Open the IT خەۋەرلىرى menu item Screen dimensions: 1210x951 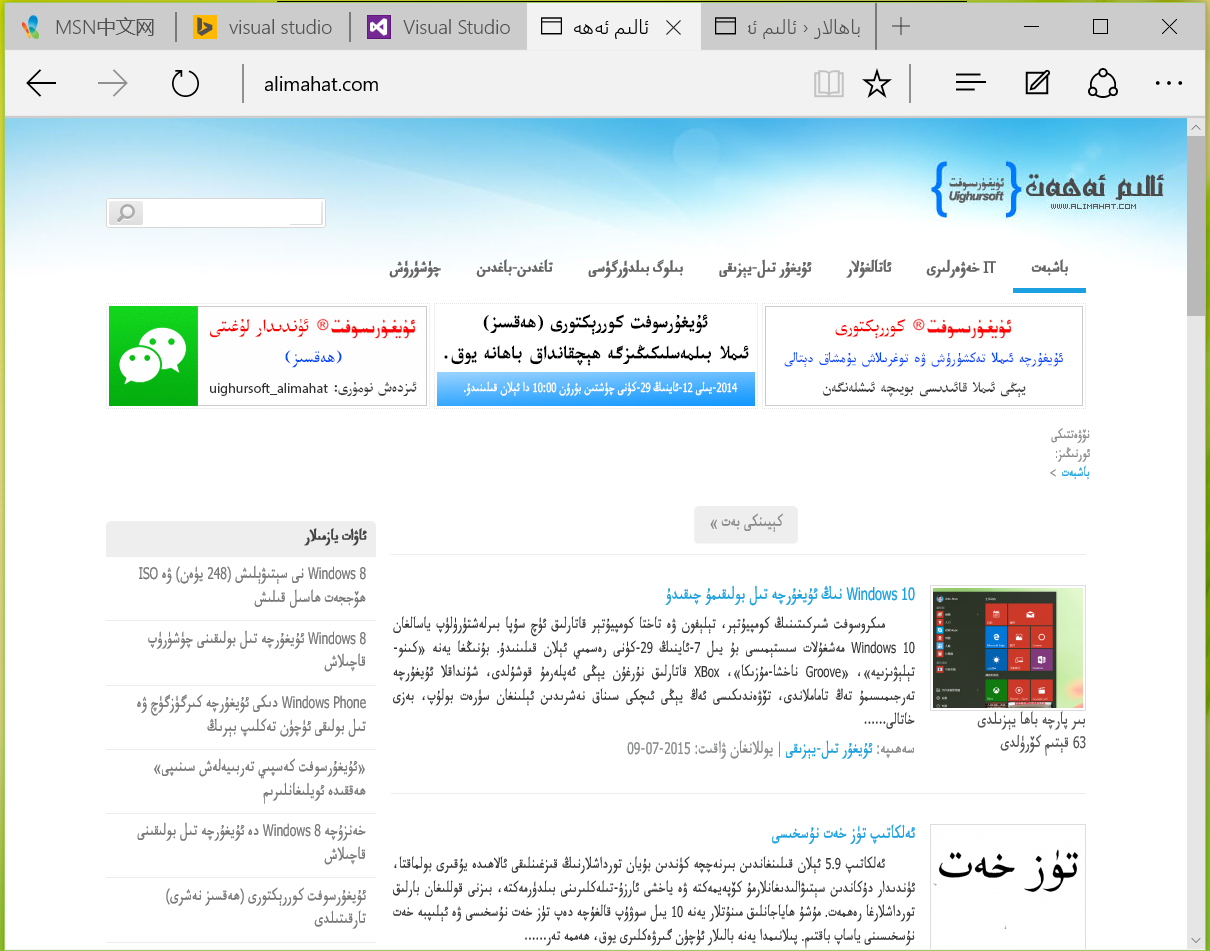click(x=960, y=268)
